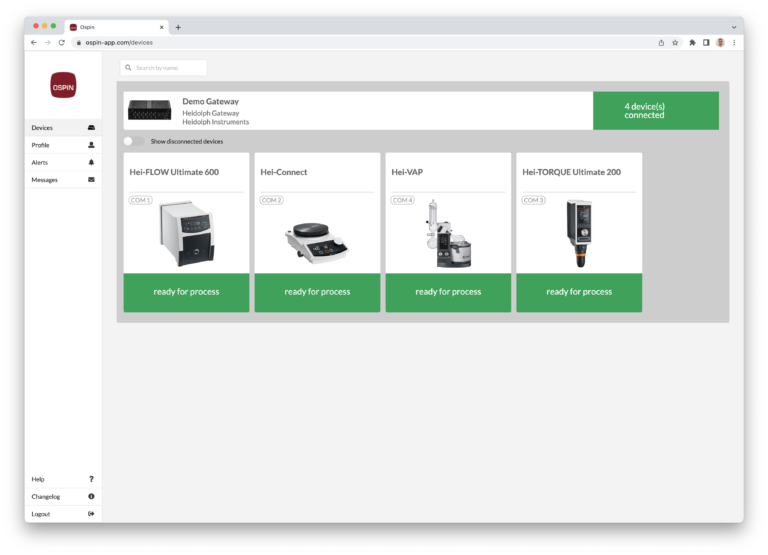Click the Heidolph Instruments subtitle text
The width and height of the screenshot is (768, 555).
pos(216,122)
